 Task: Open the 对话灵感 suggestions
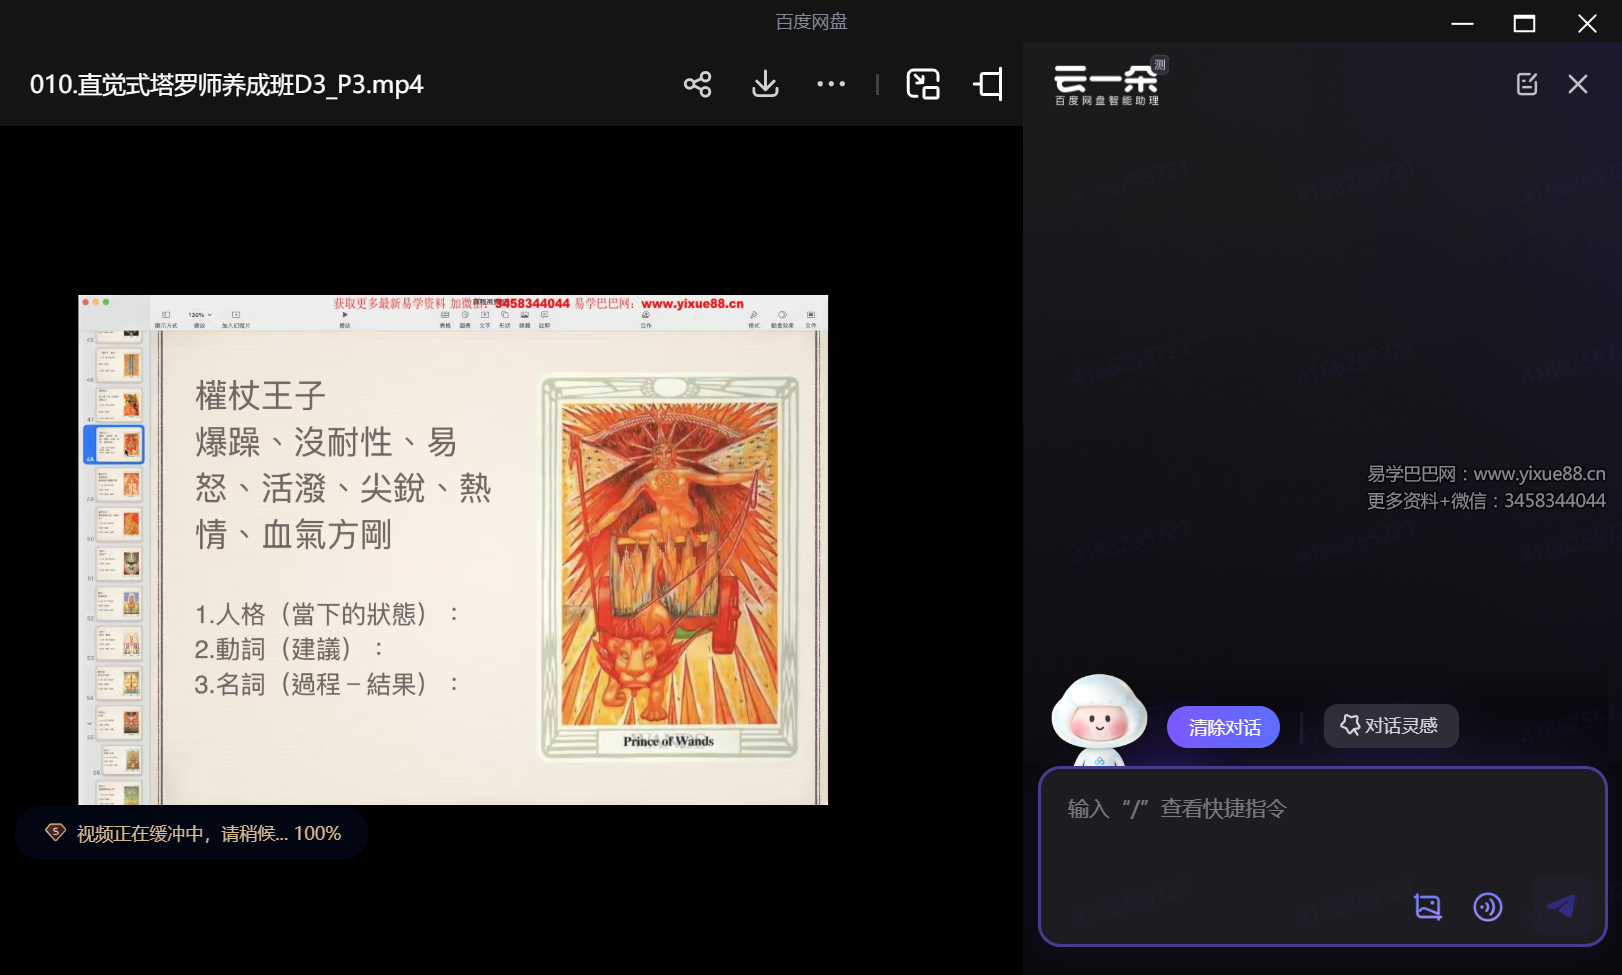(1390, 726)
